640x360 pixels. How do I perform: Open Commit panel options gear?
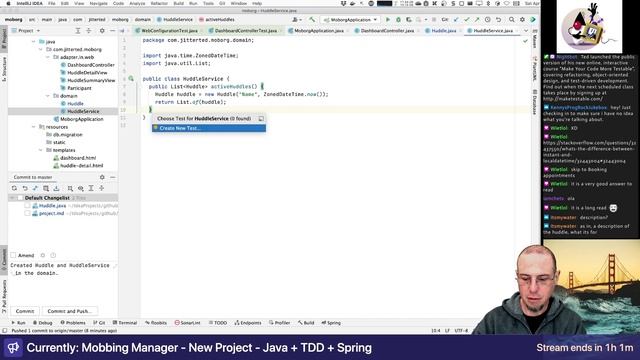coord(102,177)
